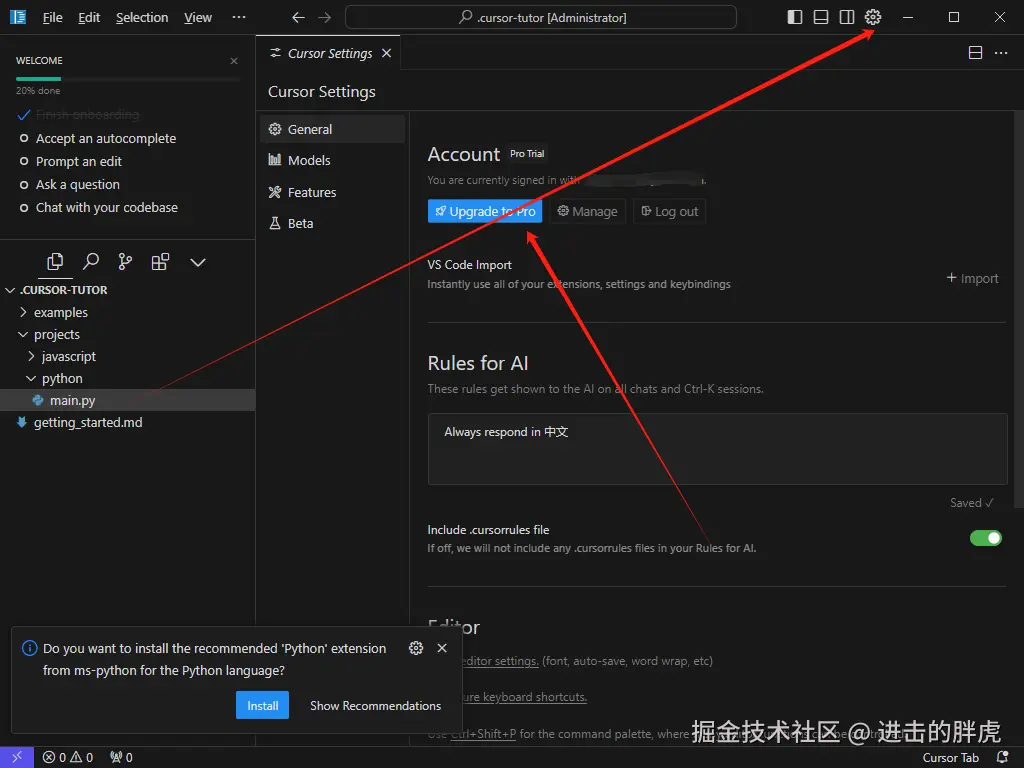
Task: Click the Cursor app logo icon
Action: coord(18,17)
